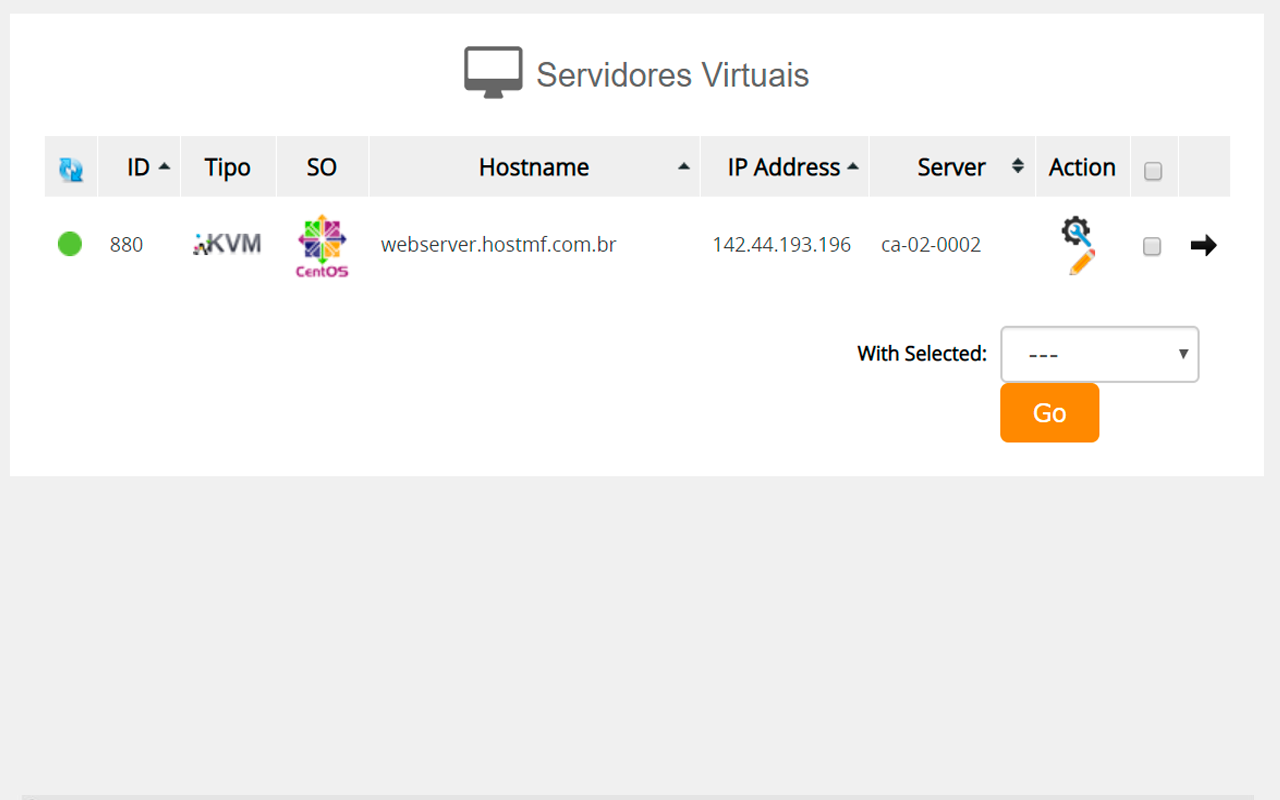Open the manage server gear-wrench icon
Image resolution: width=1280 pixels, height=800 pixels.
(1076, 231)
